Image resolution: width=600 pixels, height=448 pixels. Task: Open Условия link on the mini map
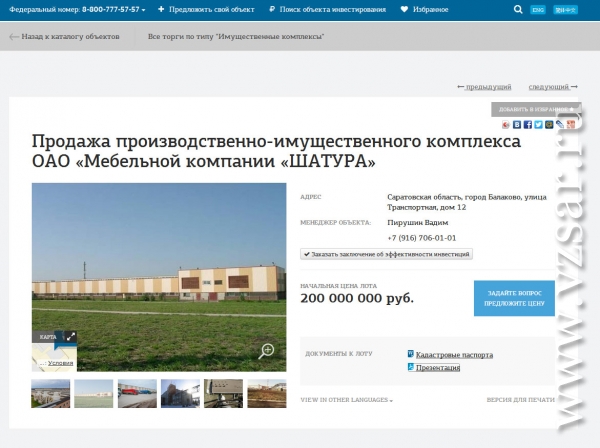pyautogui.click(x=60, y=363)
